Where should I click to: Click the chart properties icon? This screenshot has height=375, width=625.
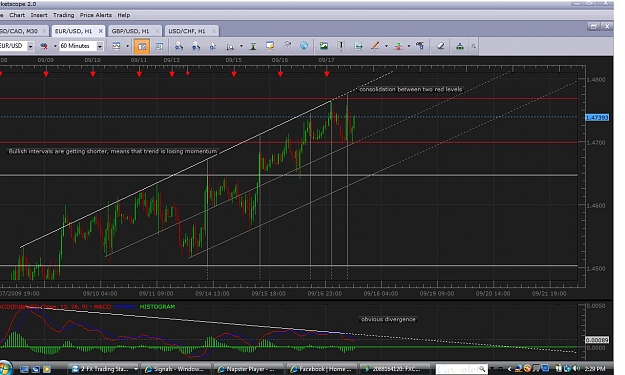tap(420, 46)
